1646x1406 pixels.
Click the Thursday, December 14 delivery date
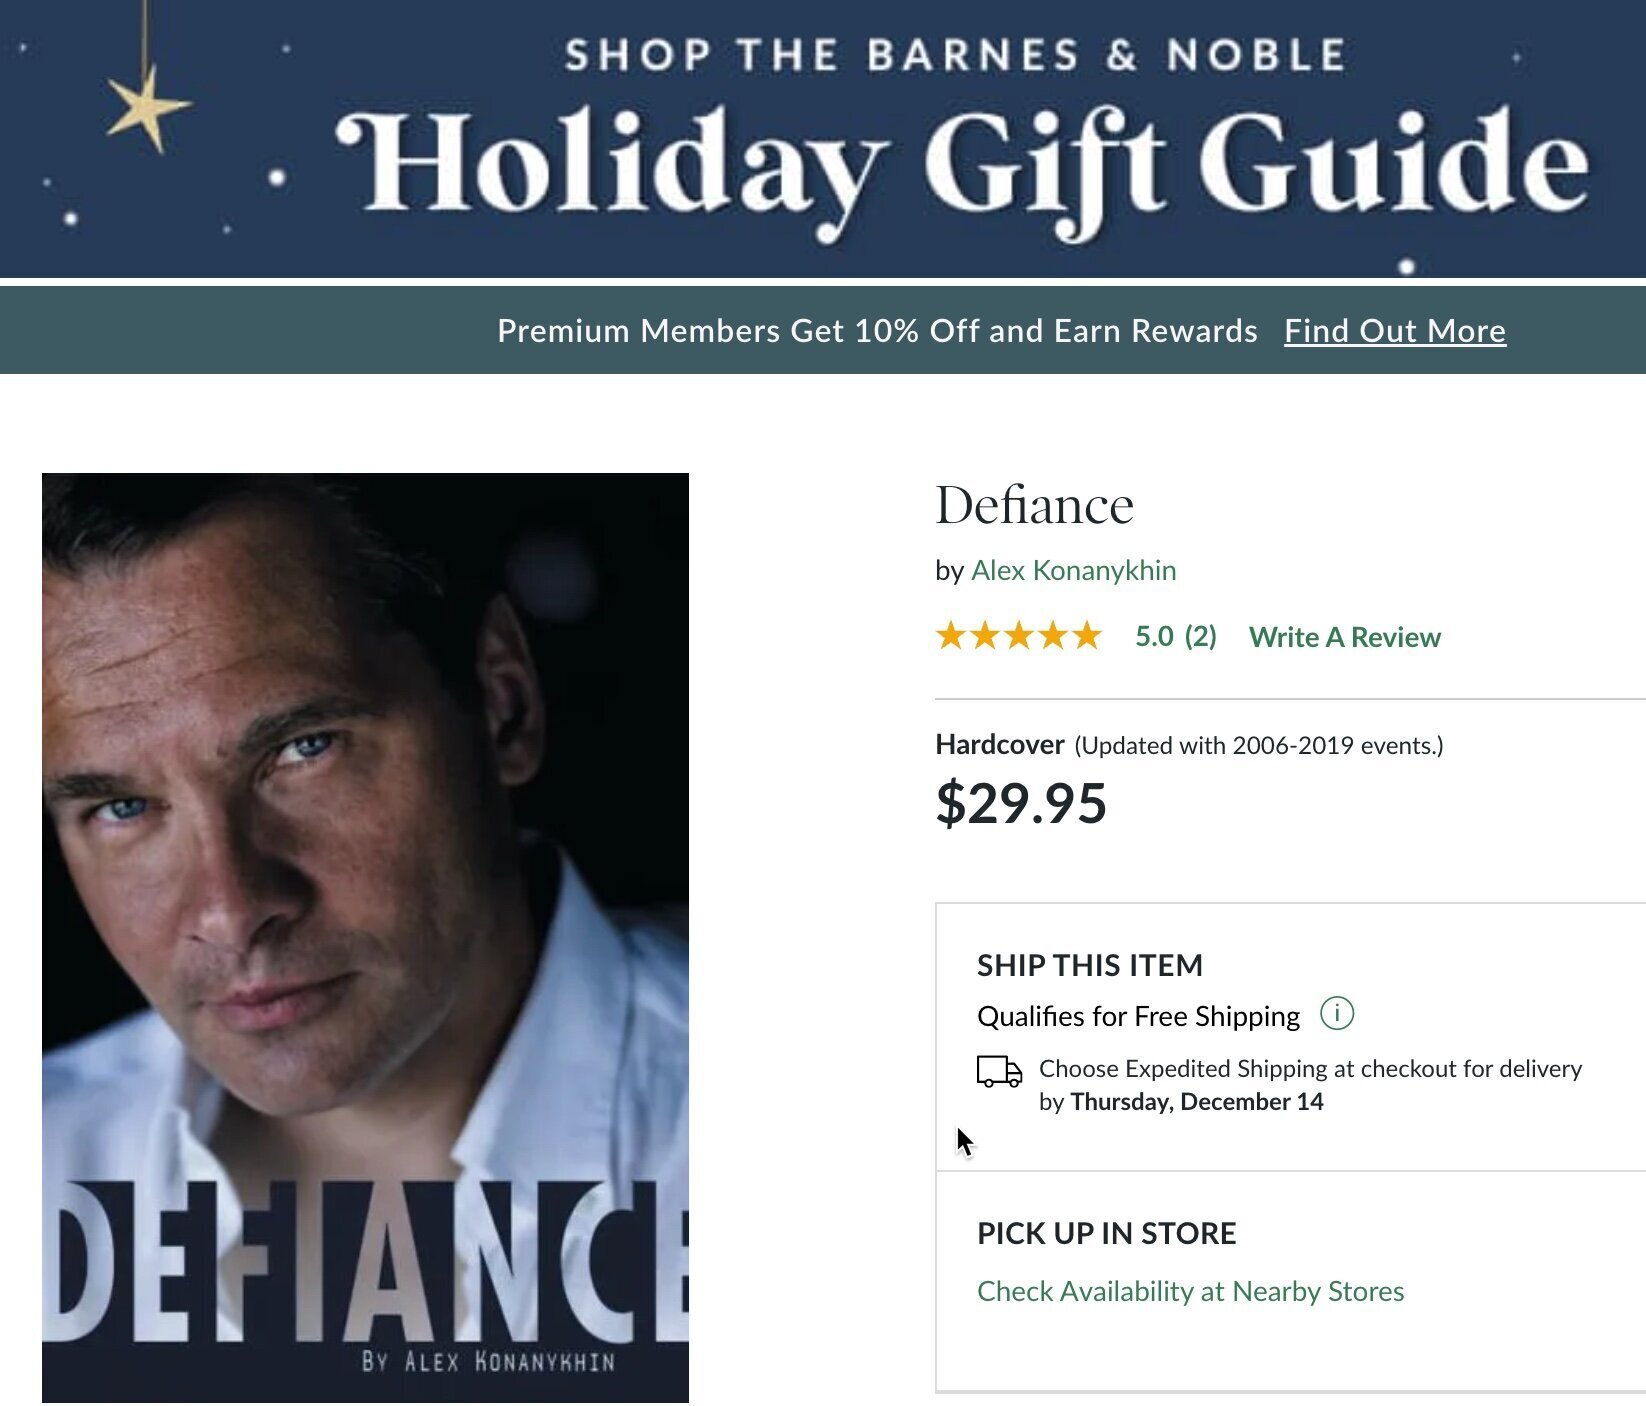click(x=1196, y=1102)
